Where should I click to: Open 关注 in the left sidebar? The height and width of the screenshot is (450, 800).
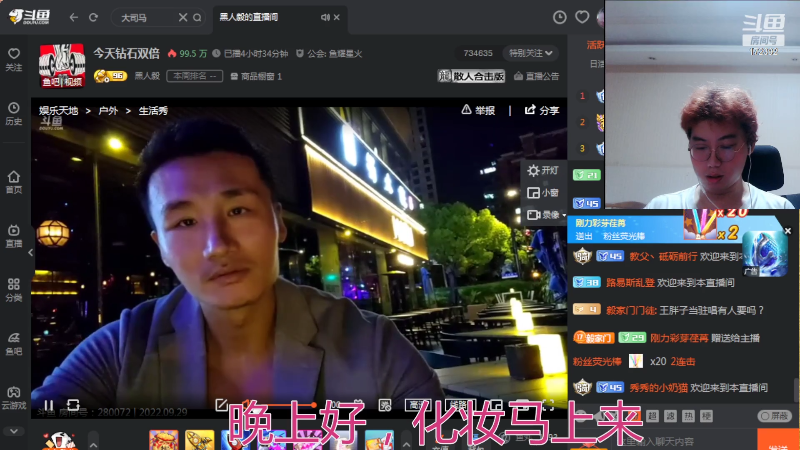pos(14,60)
